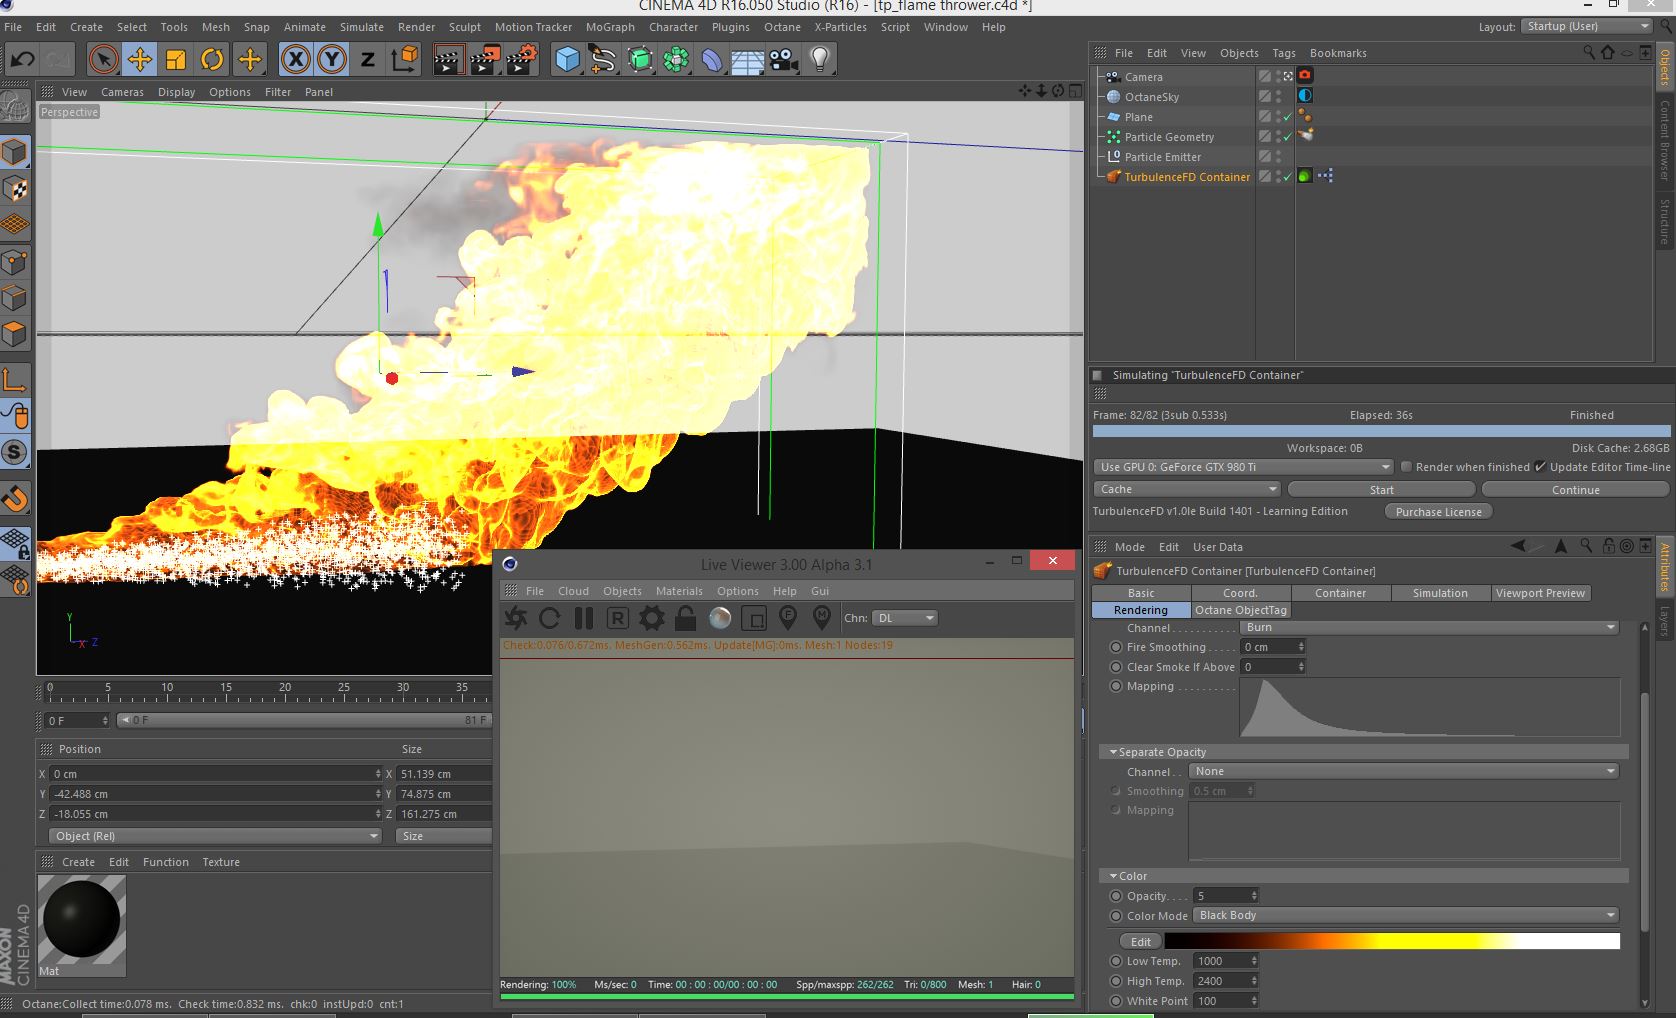
Task: Toggle X axis lock
Action: pos(295,60)
